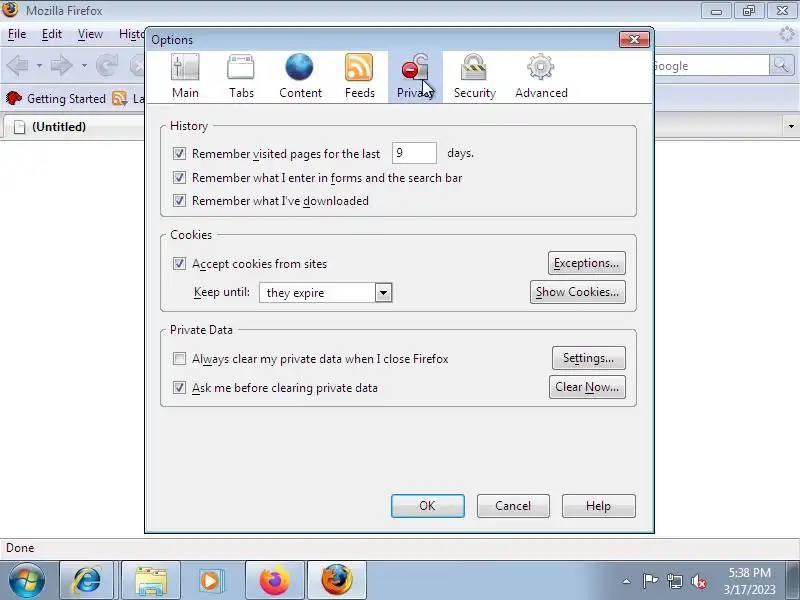This screenshot has width=800, height=600.
Task: Click the Google search box
Action: tap(710, 65)
